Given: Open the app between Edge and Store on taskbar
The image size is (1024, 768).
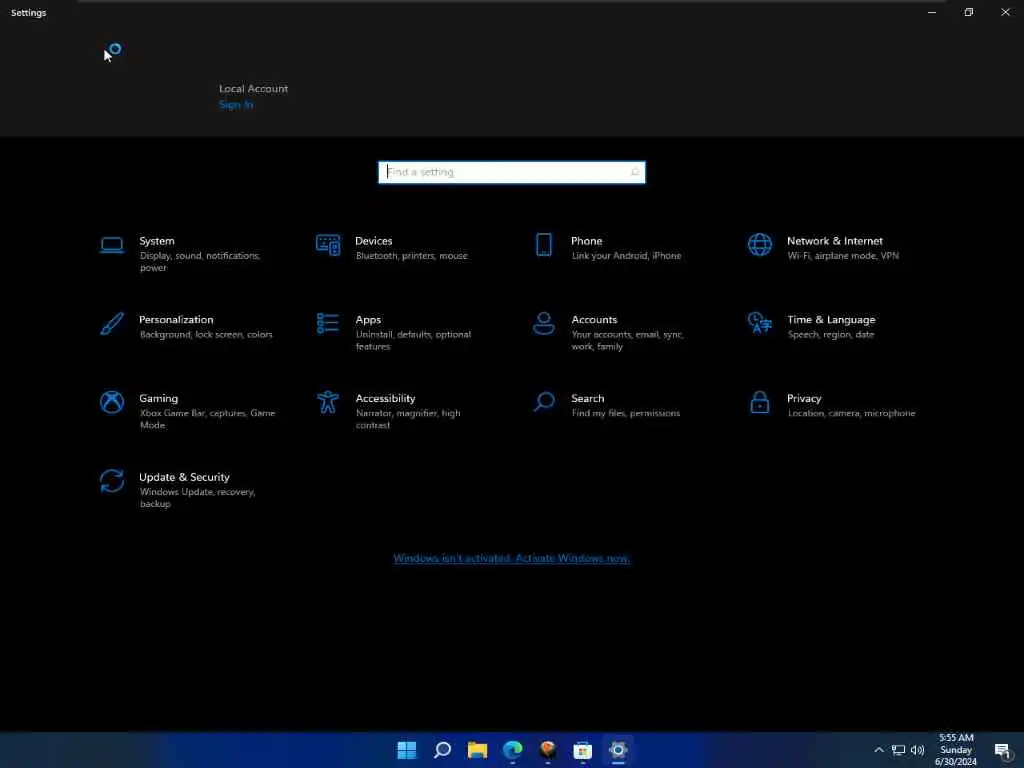Looking at the screenshot, I should pos(547,750).
